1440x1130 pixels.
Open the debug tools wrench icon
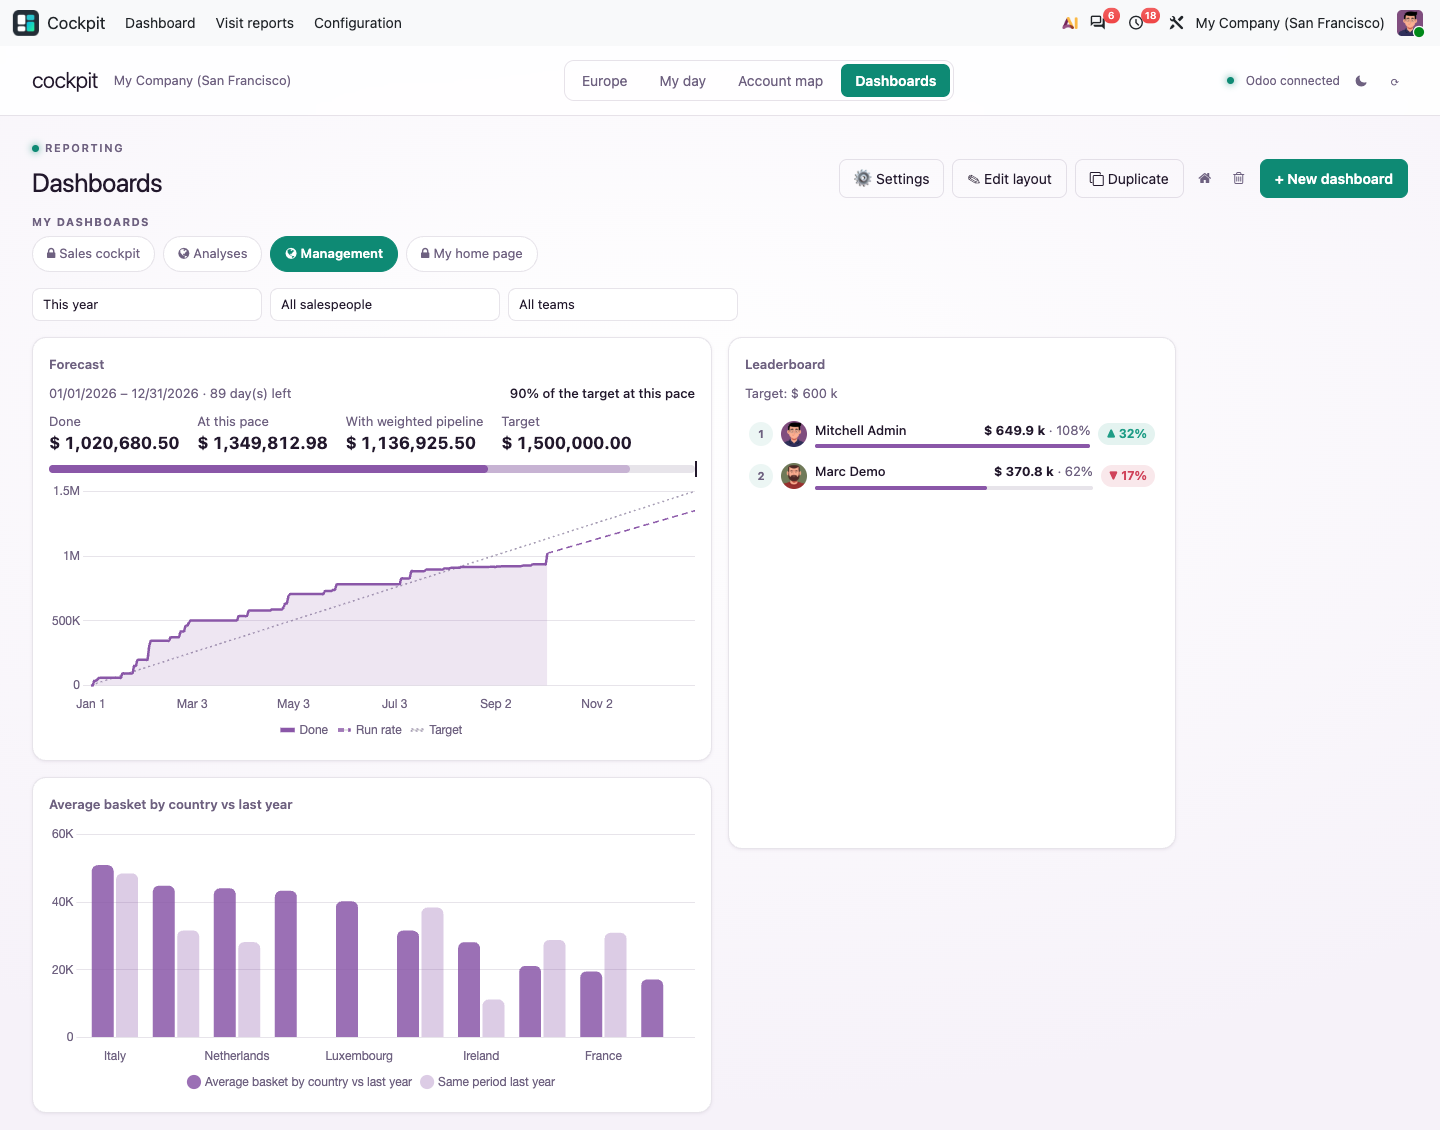click(x=1176, y=23)
